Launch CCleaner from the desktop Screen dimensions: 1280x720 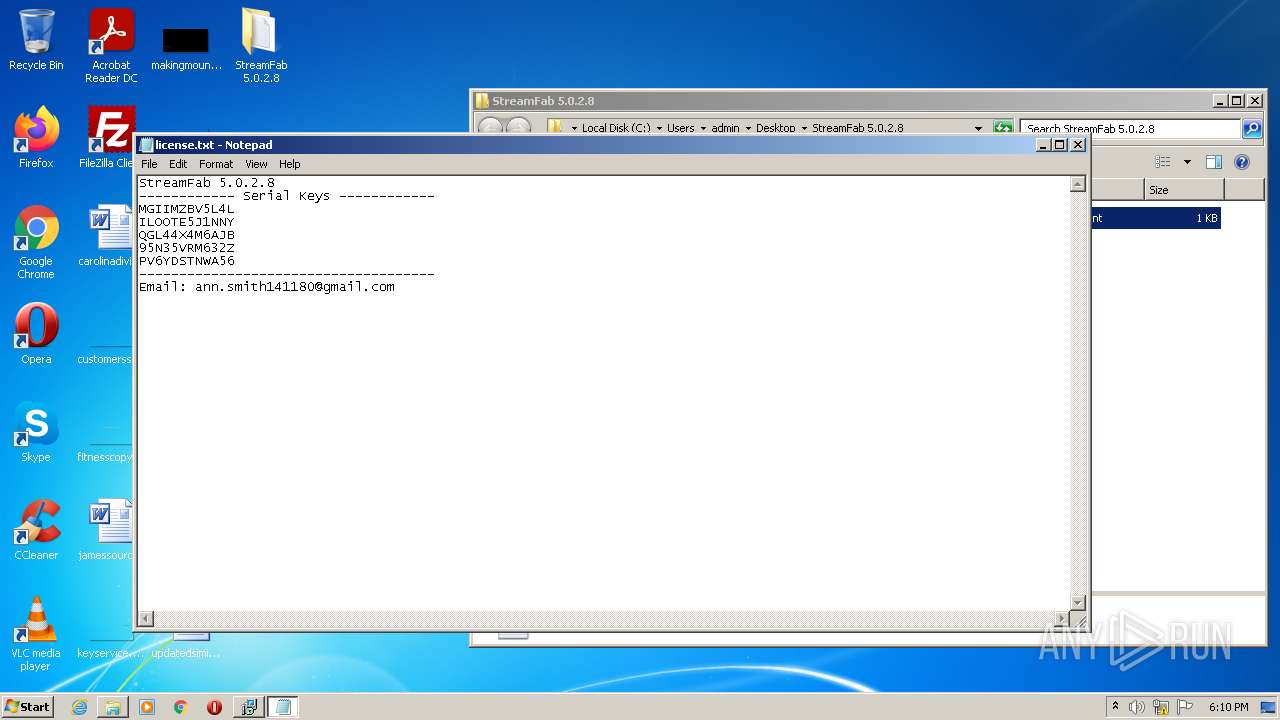[36, 530]
